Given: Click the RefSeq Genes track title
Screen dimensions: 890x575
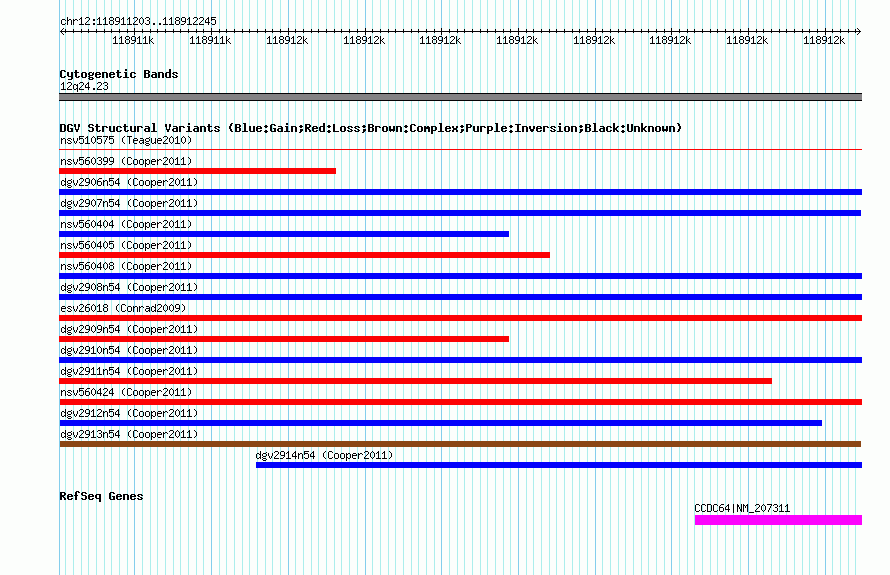Looking at the screenshot, I should click(x=101, y=496).
